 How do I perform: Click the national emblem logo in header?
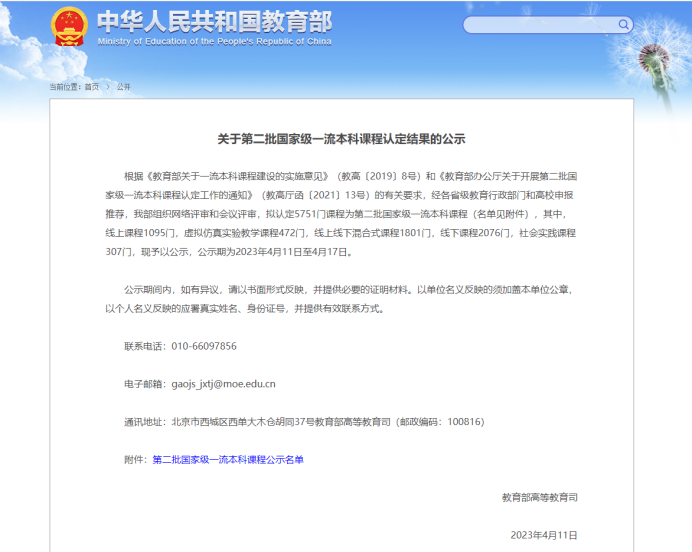[x=69, y=27]
